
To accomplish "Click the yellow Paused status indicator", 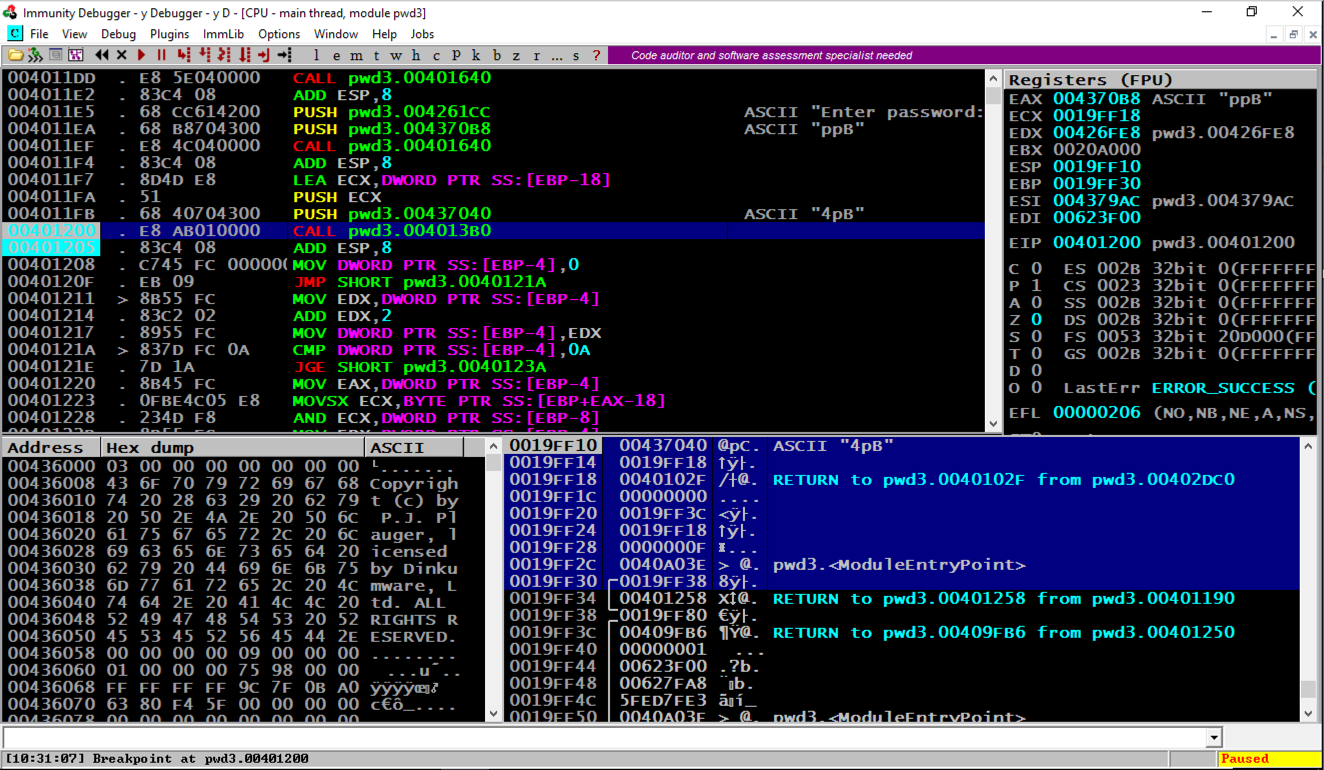I will point(1269,759).
